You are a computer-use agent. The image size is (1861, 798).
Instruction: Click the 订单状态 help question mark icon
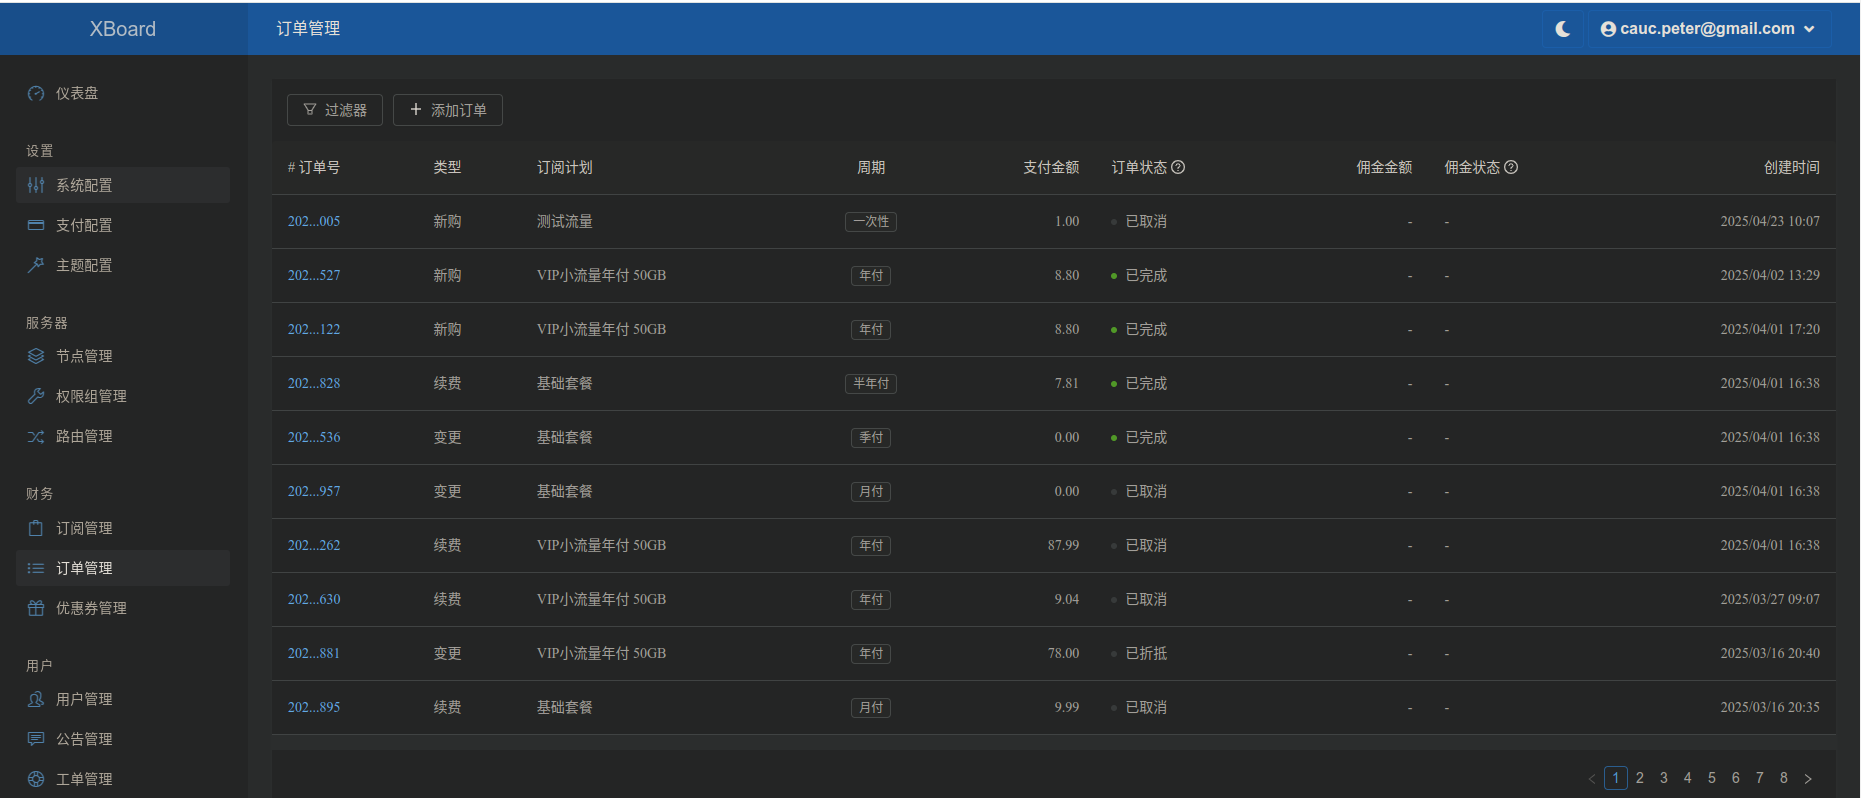(1178, 167)
